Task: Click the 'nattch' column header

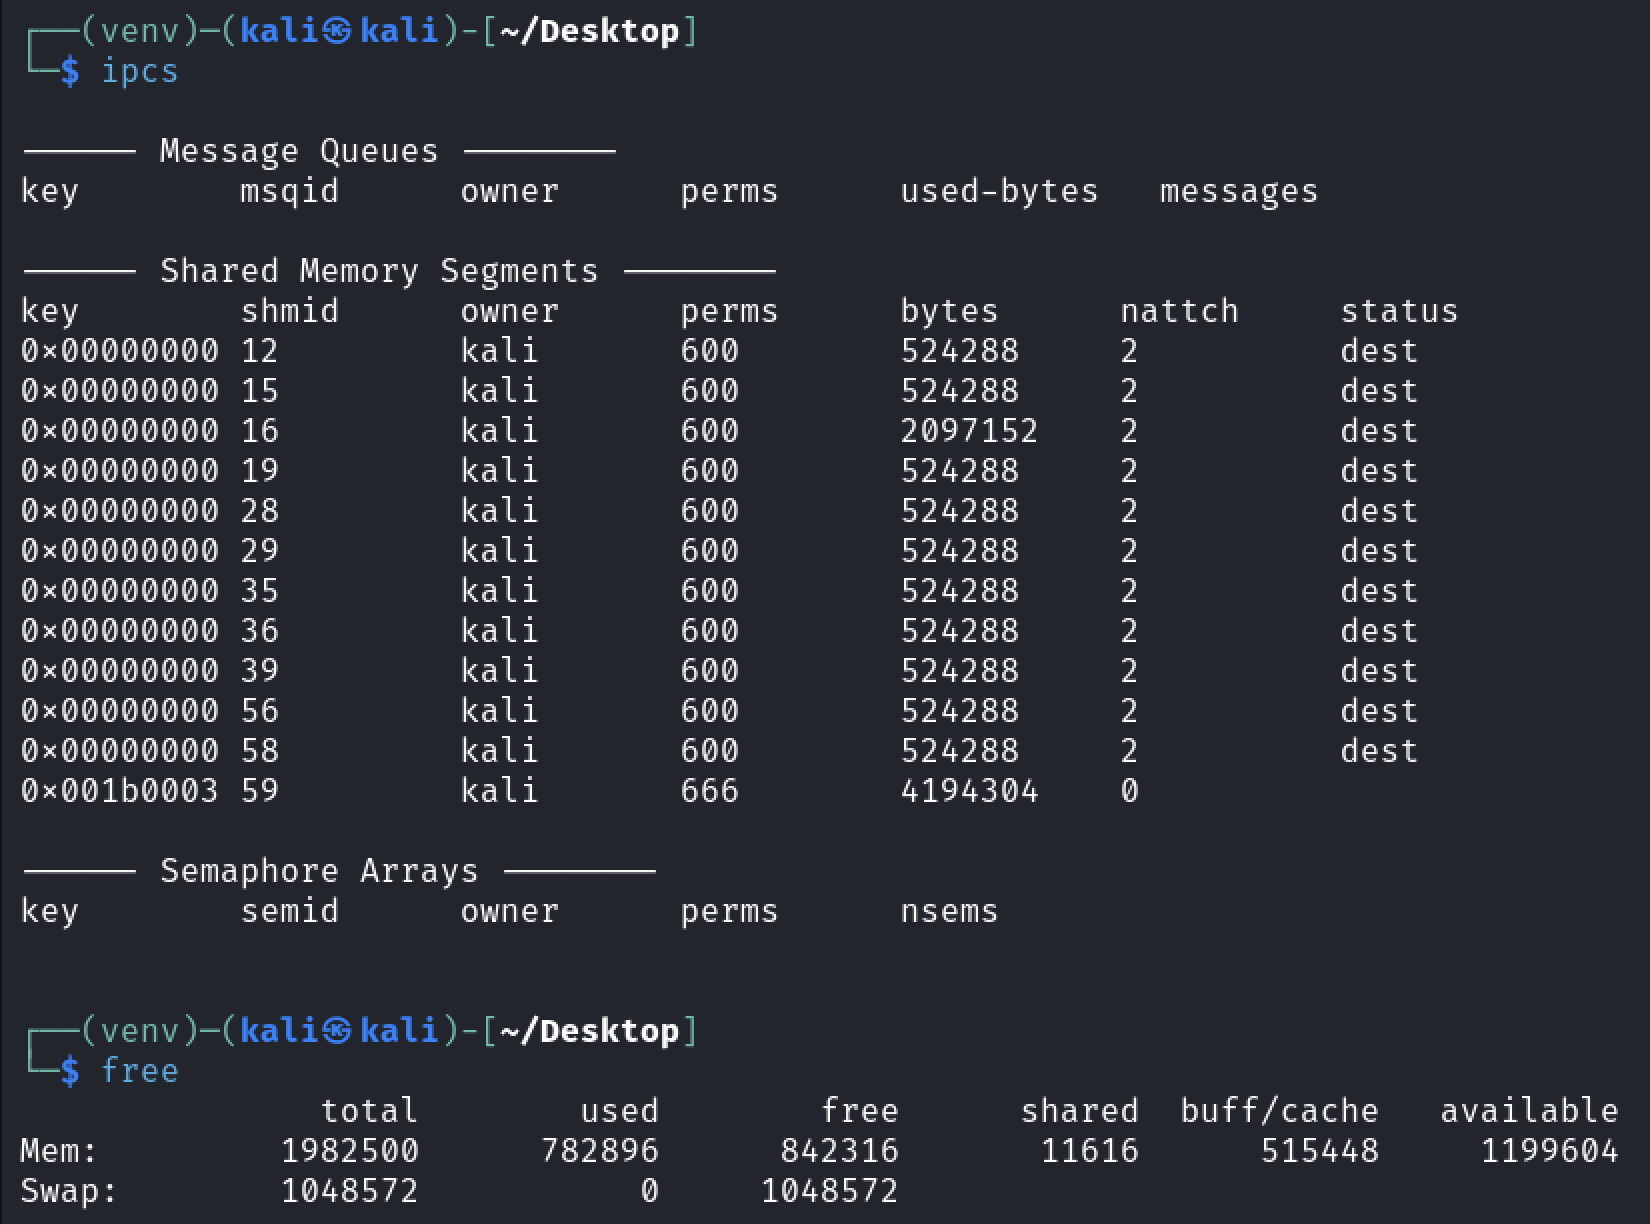Action: tap(1180, 311)
